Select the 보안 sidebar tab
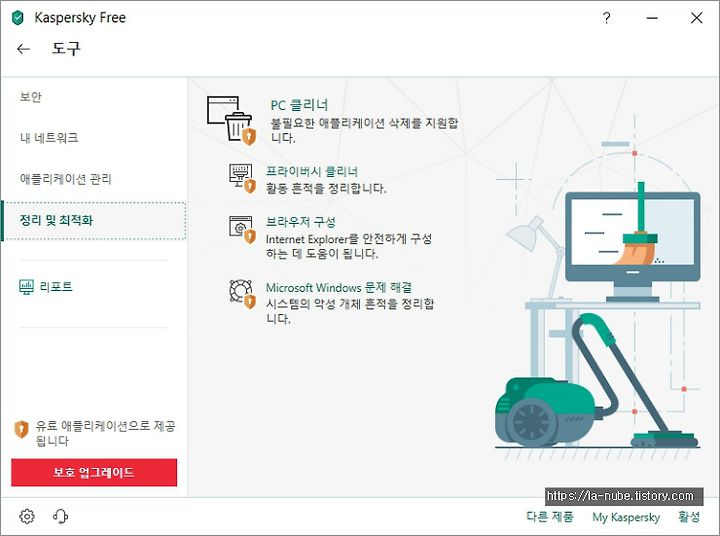 [x=30, y=96]
